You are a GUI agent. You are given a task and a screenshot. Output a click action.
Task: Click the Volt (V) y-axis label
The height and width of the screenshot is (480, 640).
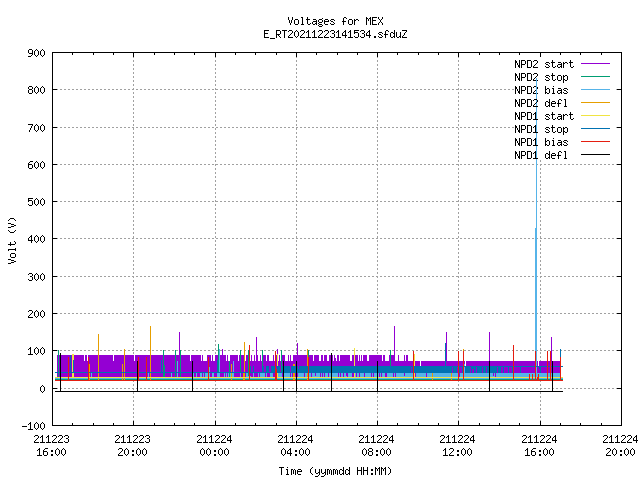[x=12, y=240]
